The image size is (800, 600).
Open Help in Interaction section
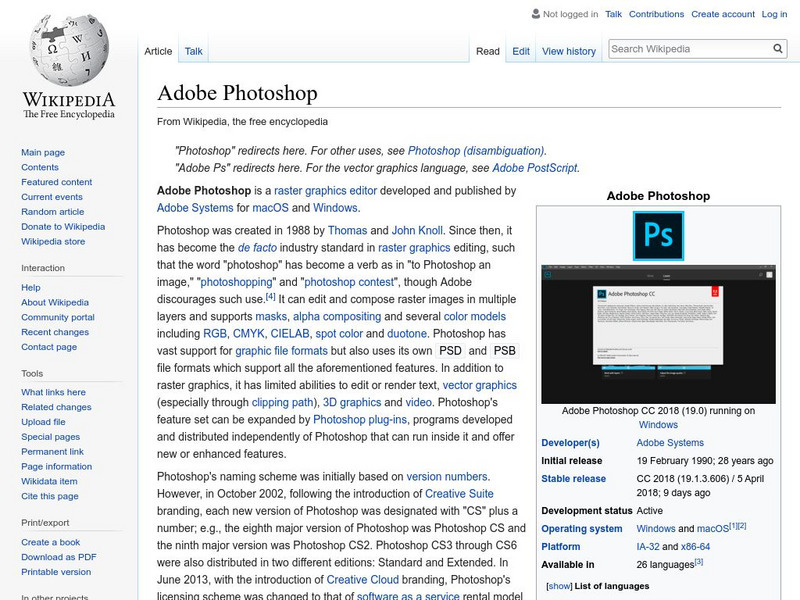[31, 288]
